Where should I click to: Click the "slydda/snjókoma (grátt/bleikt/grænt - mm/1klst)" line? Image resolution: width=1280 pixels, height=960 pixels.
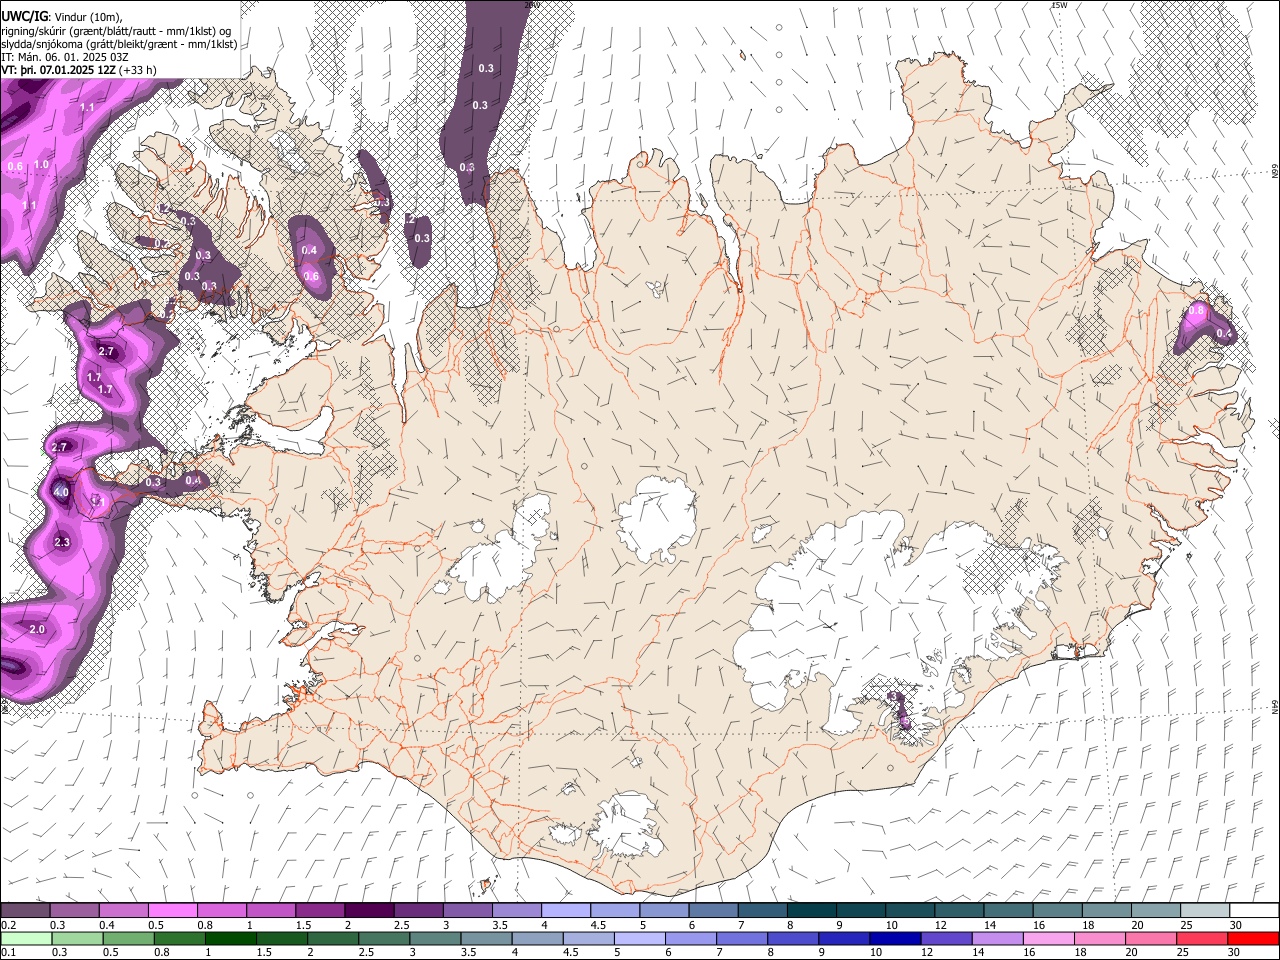pyautogui.click(x=119, y=44)
